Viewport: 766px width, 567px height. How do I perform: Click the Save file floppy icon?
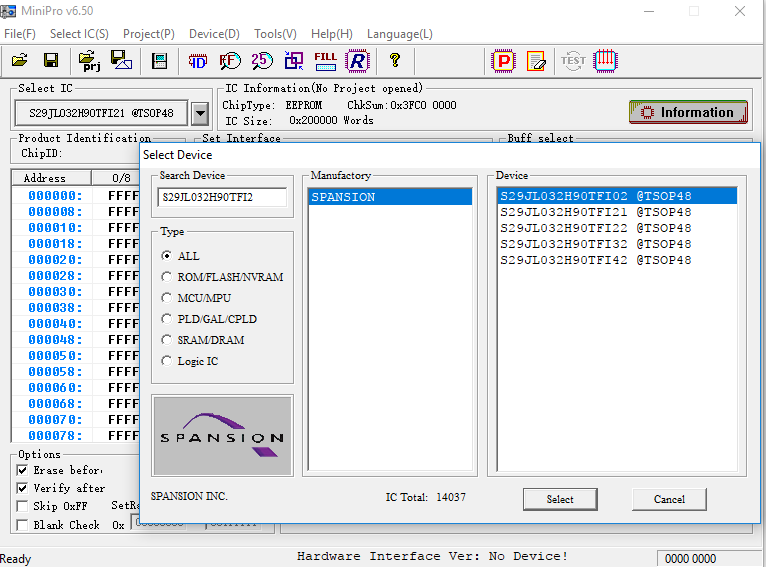[51, 61]
